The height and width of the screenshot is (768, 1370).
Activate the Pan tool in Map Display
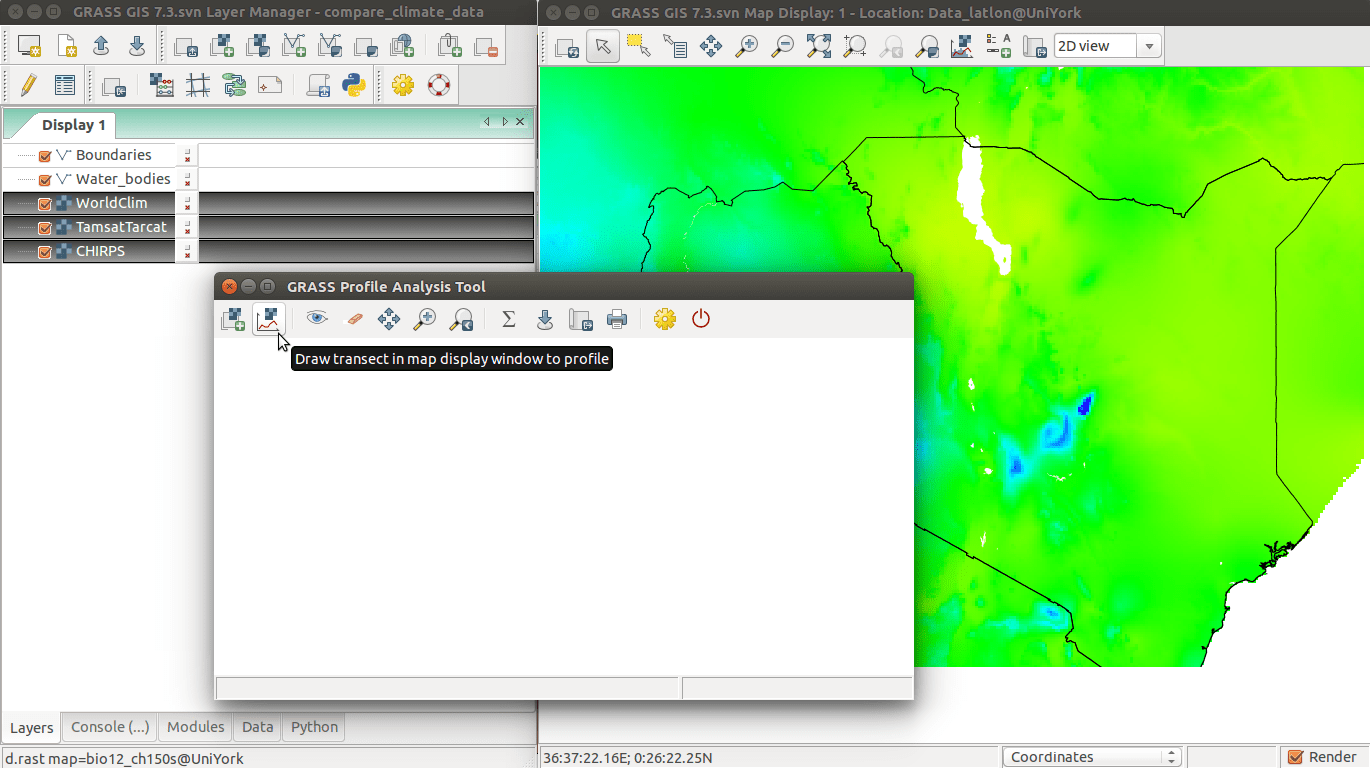(x=710, y=46)
